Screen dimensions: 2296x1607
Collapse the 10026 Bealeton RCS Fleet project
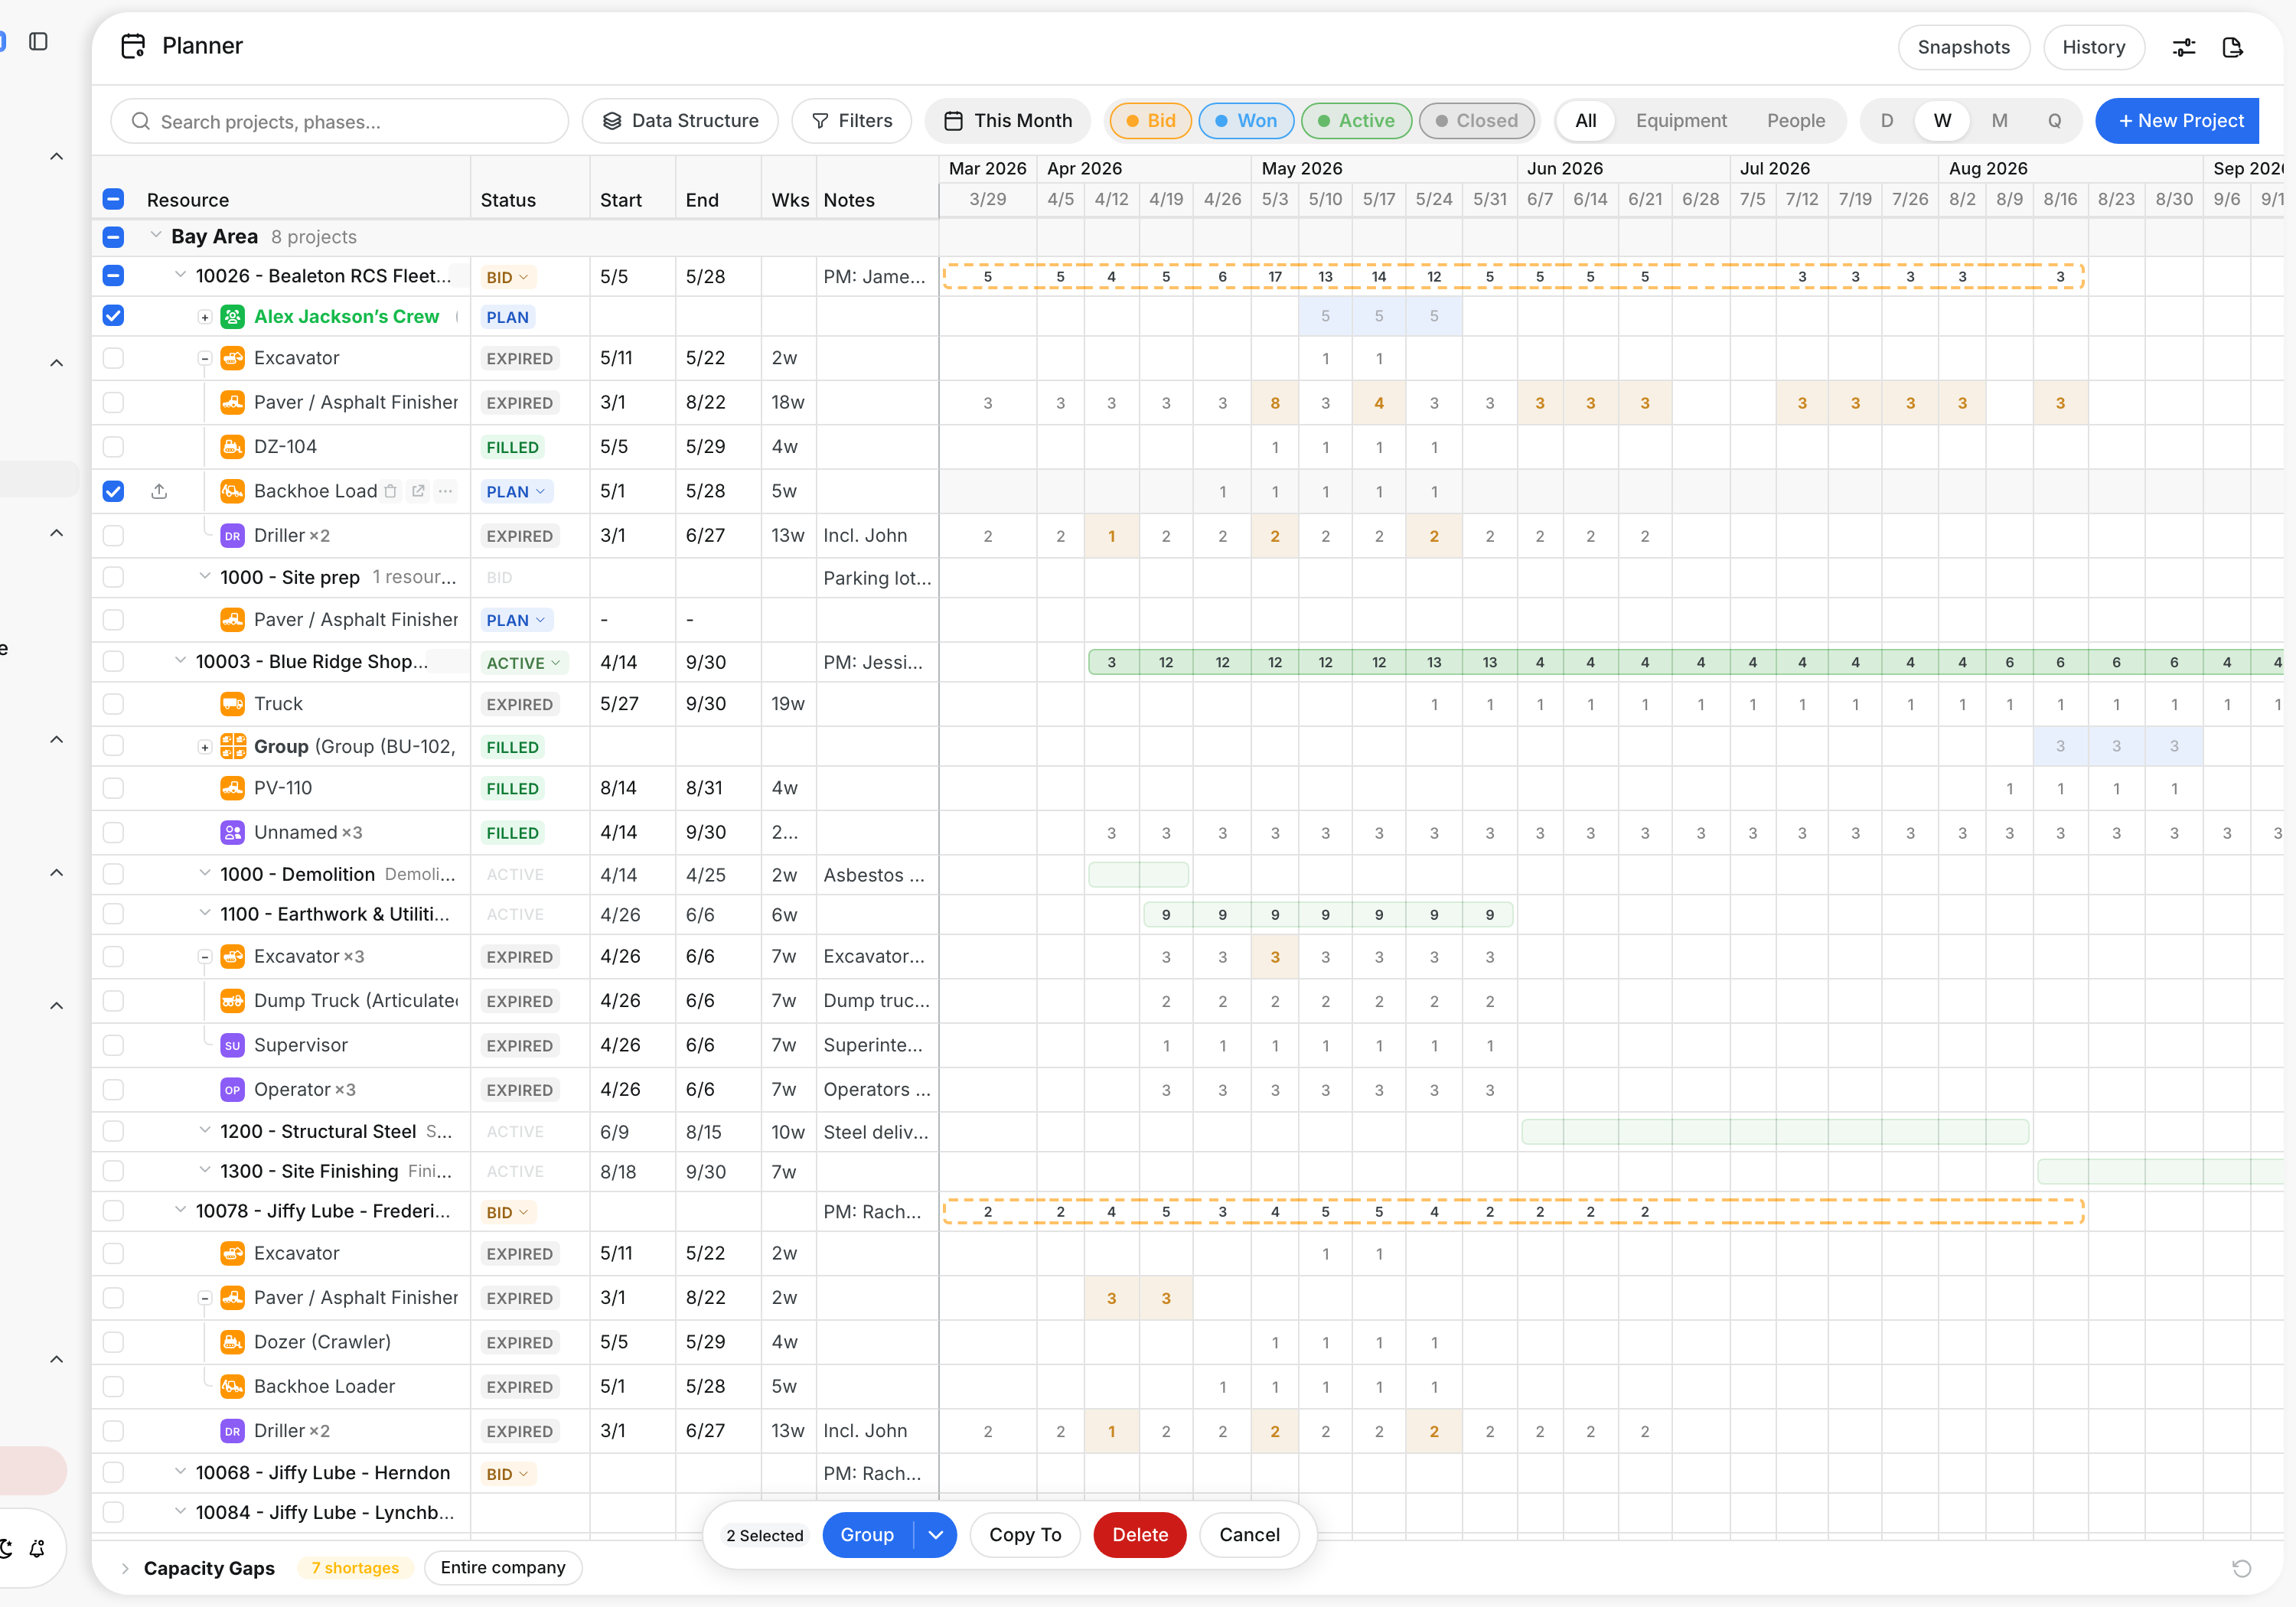point(180,275)
